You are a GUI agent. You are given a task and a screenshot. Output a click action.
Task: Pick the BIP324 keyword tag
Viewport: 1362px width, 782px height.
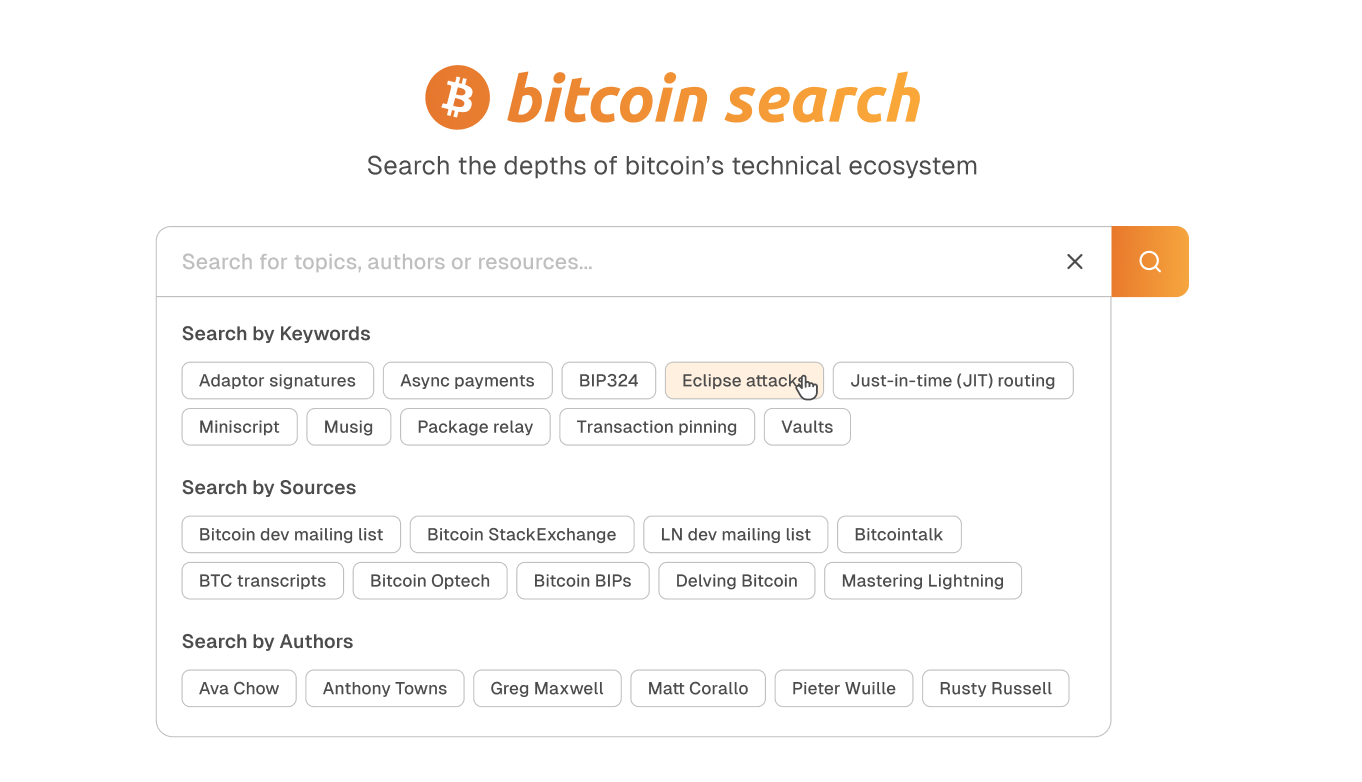coord(608,381)
